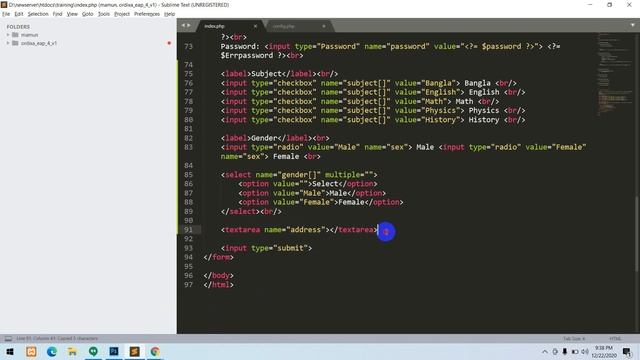Close the index.php tab
The width and height of the screenshot is (640, 360).
(255, 26)
